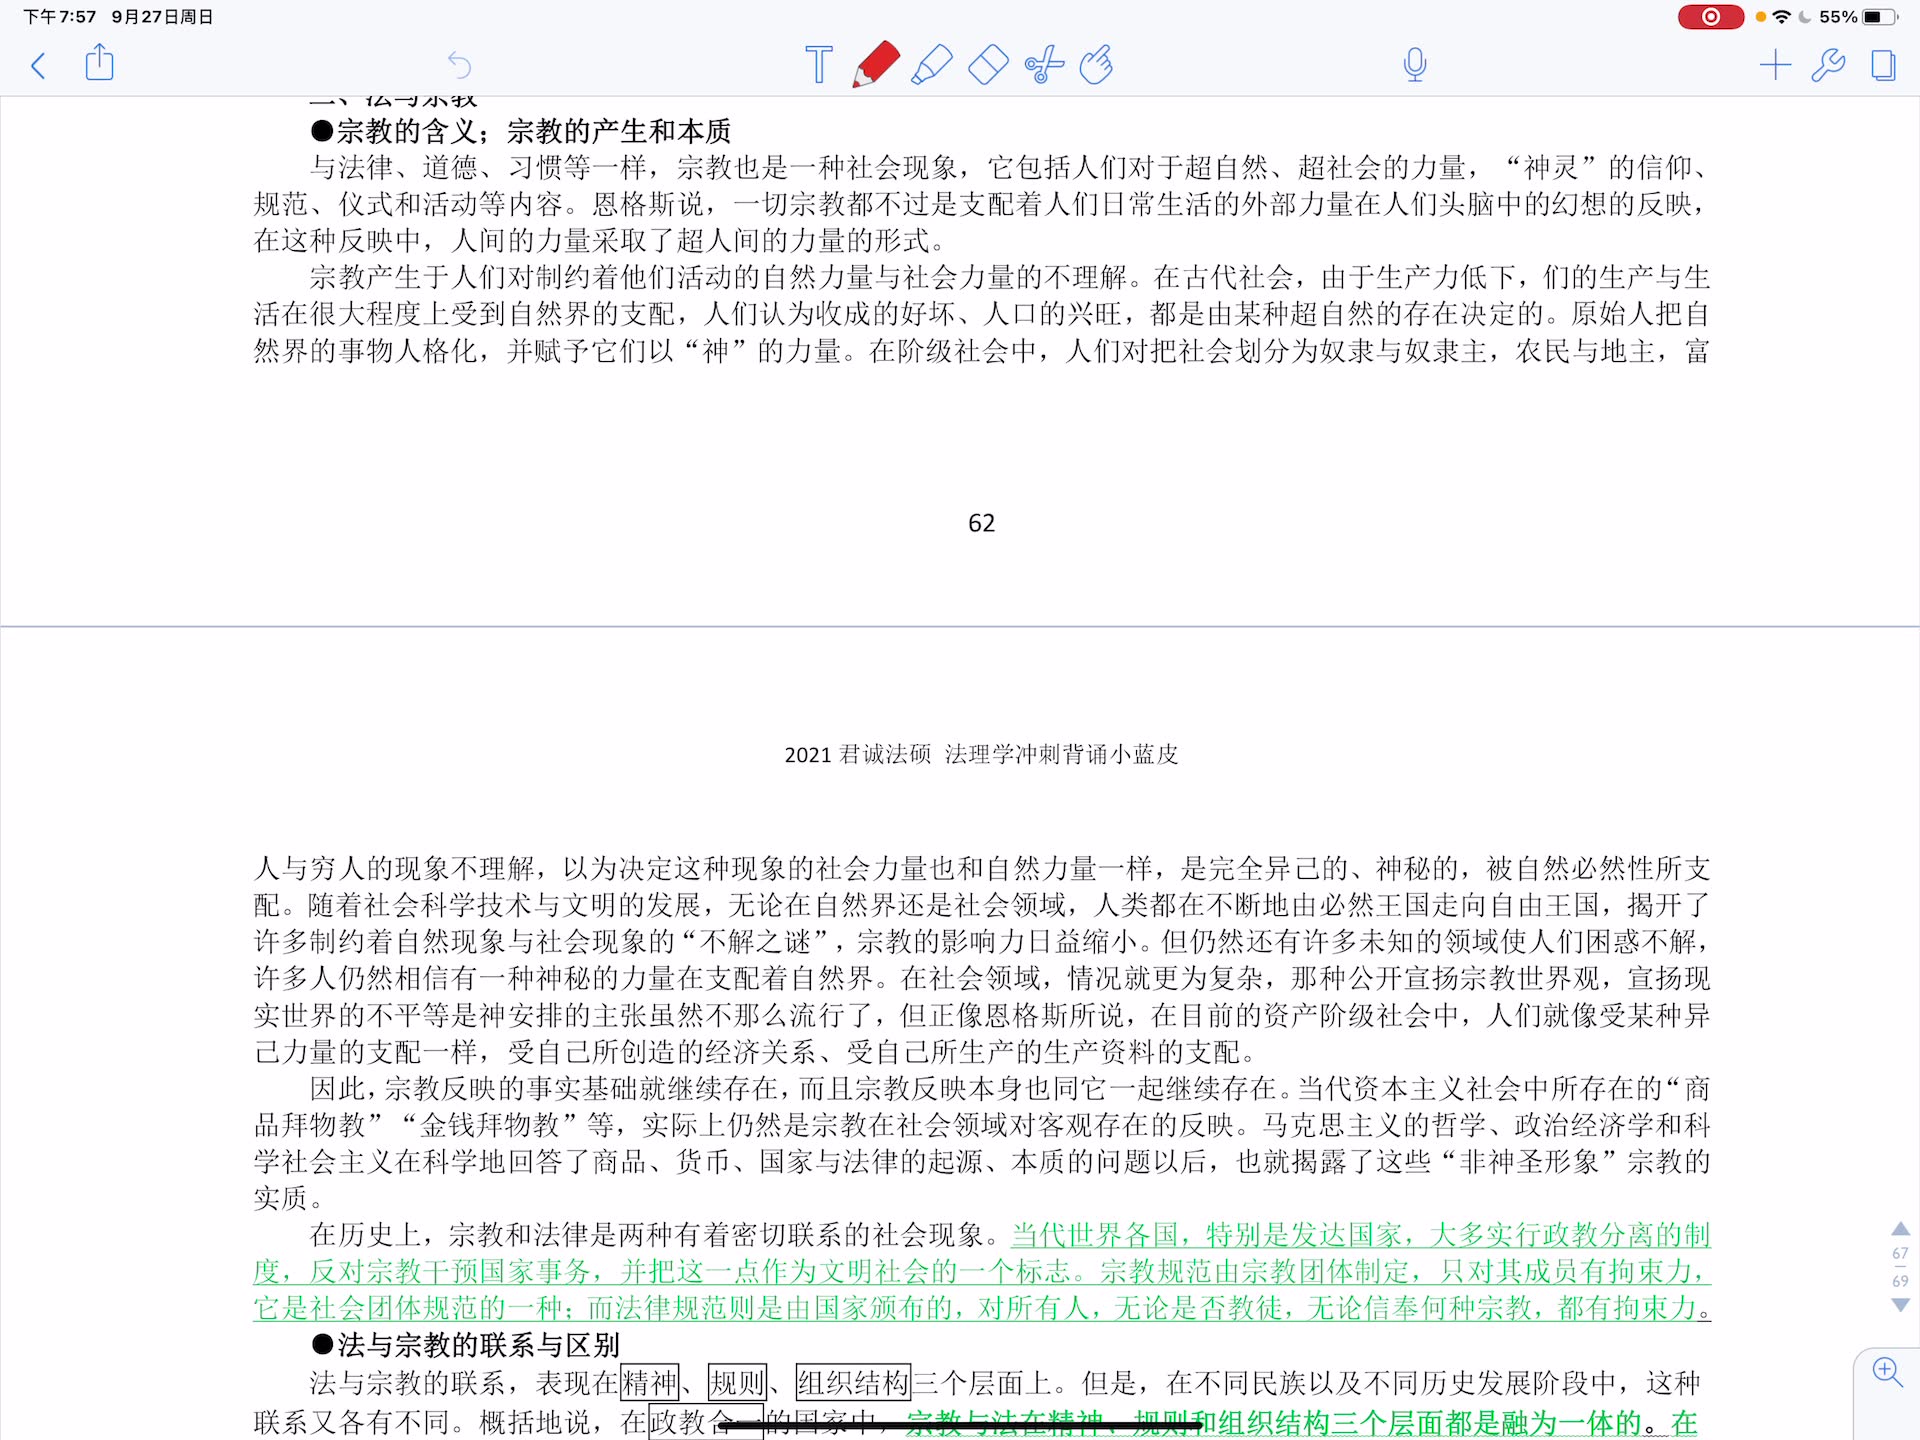Select the eraser tool
Viewport: 1920px width, 1440px height.
tap(988, 64)
